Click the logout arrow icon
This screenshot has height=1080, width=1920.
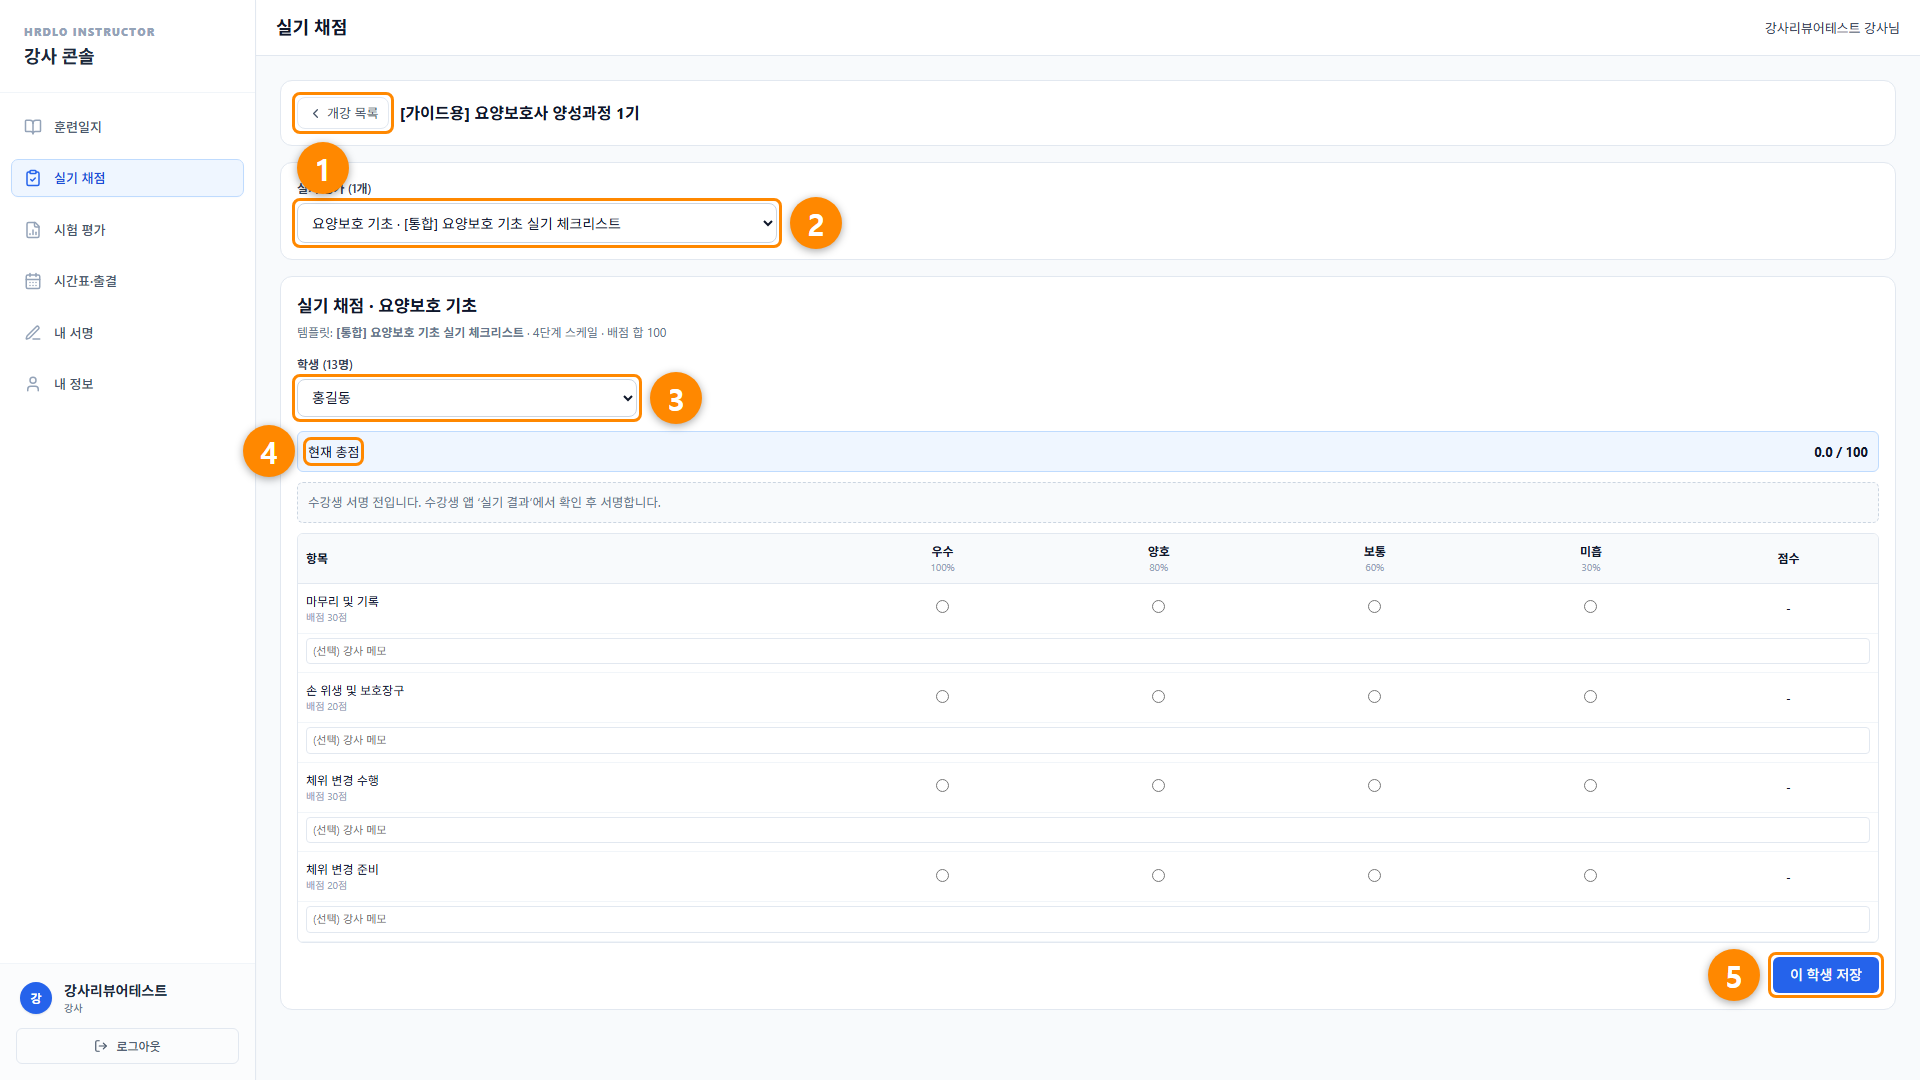pyautogui.click(x=101, y=1046)
